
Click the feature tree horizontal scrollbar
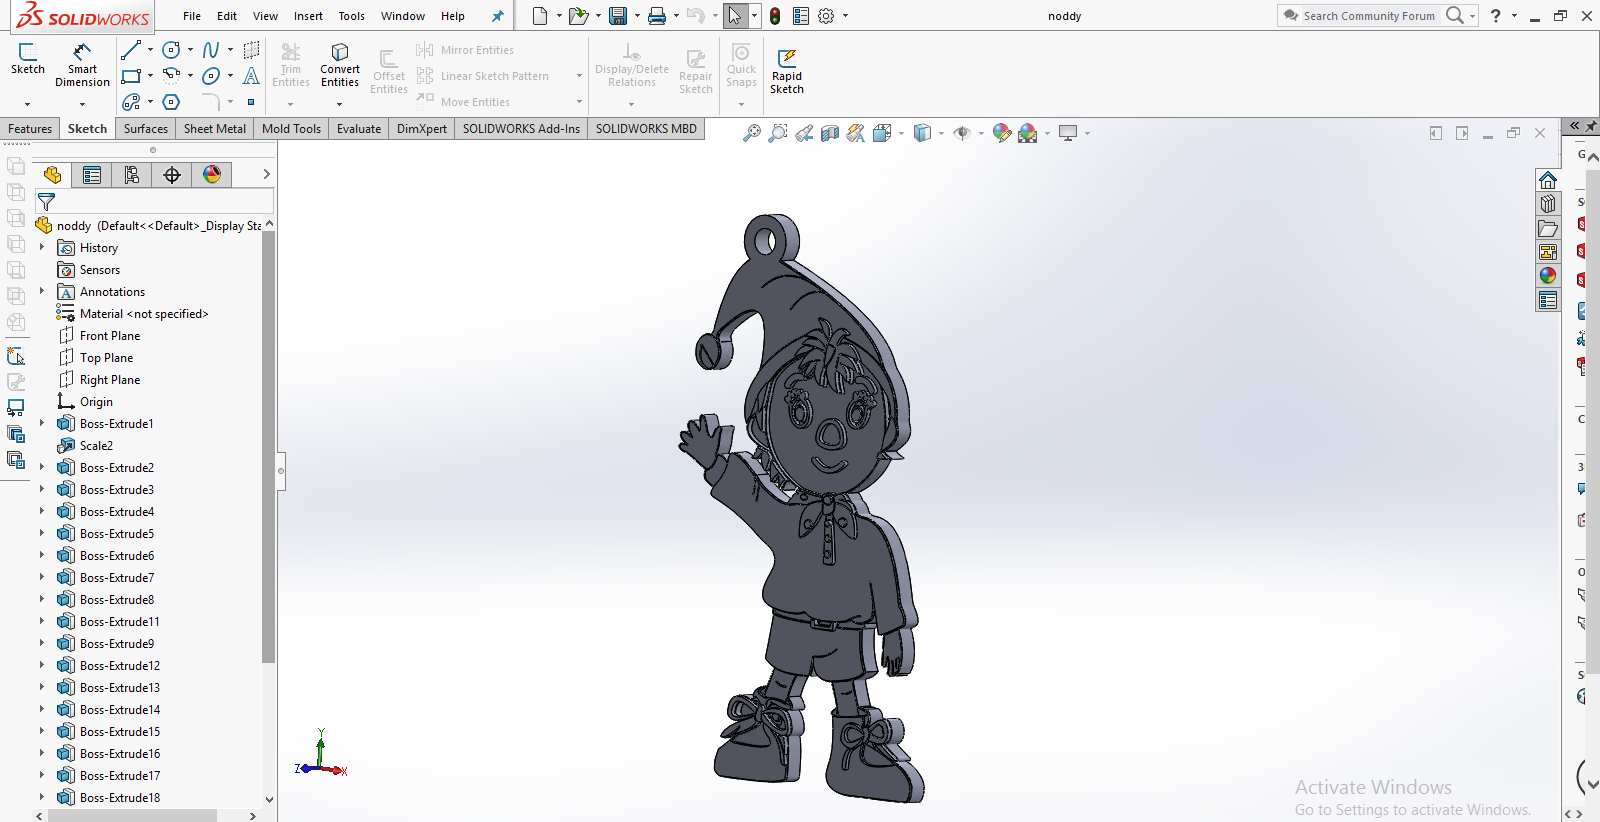pos(132,816)
